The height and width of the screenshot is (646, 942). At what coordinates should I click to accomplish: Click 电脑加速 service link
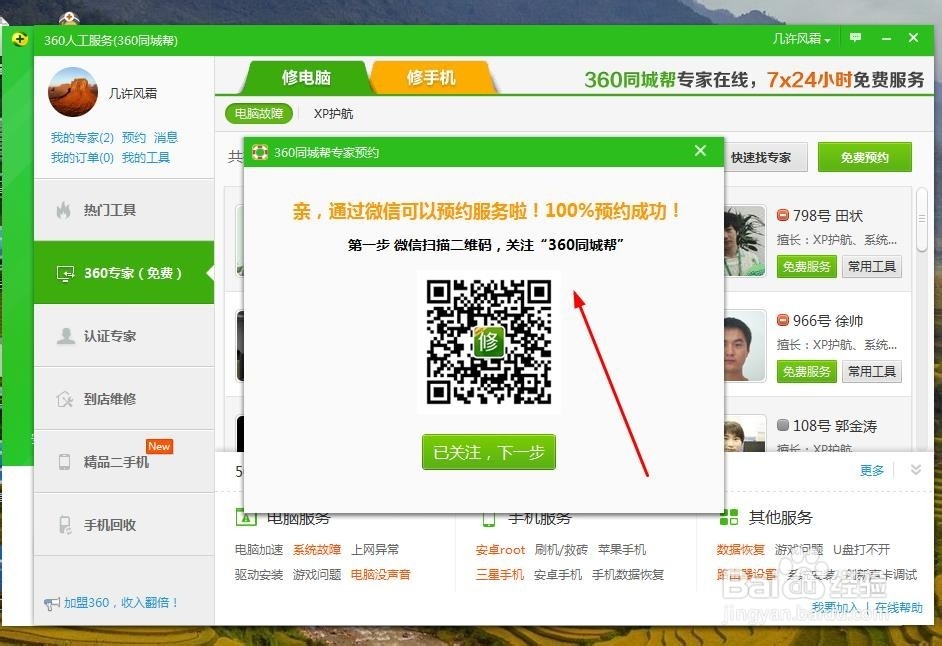[259, 550]
